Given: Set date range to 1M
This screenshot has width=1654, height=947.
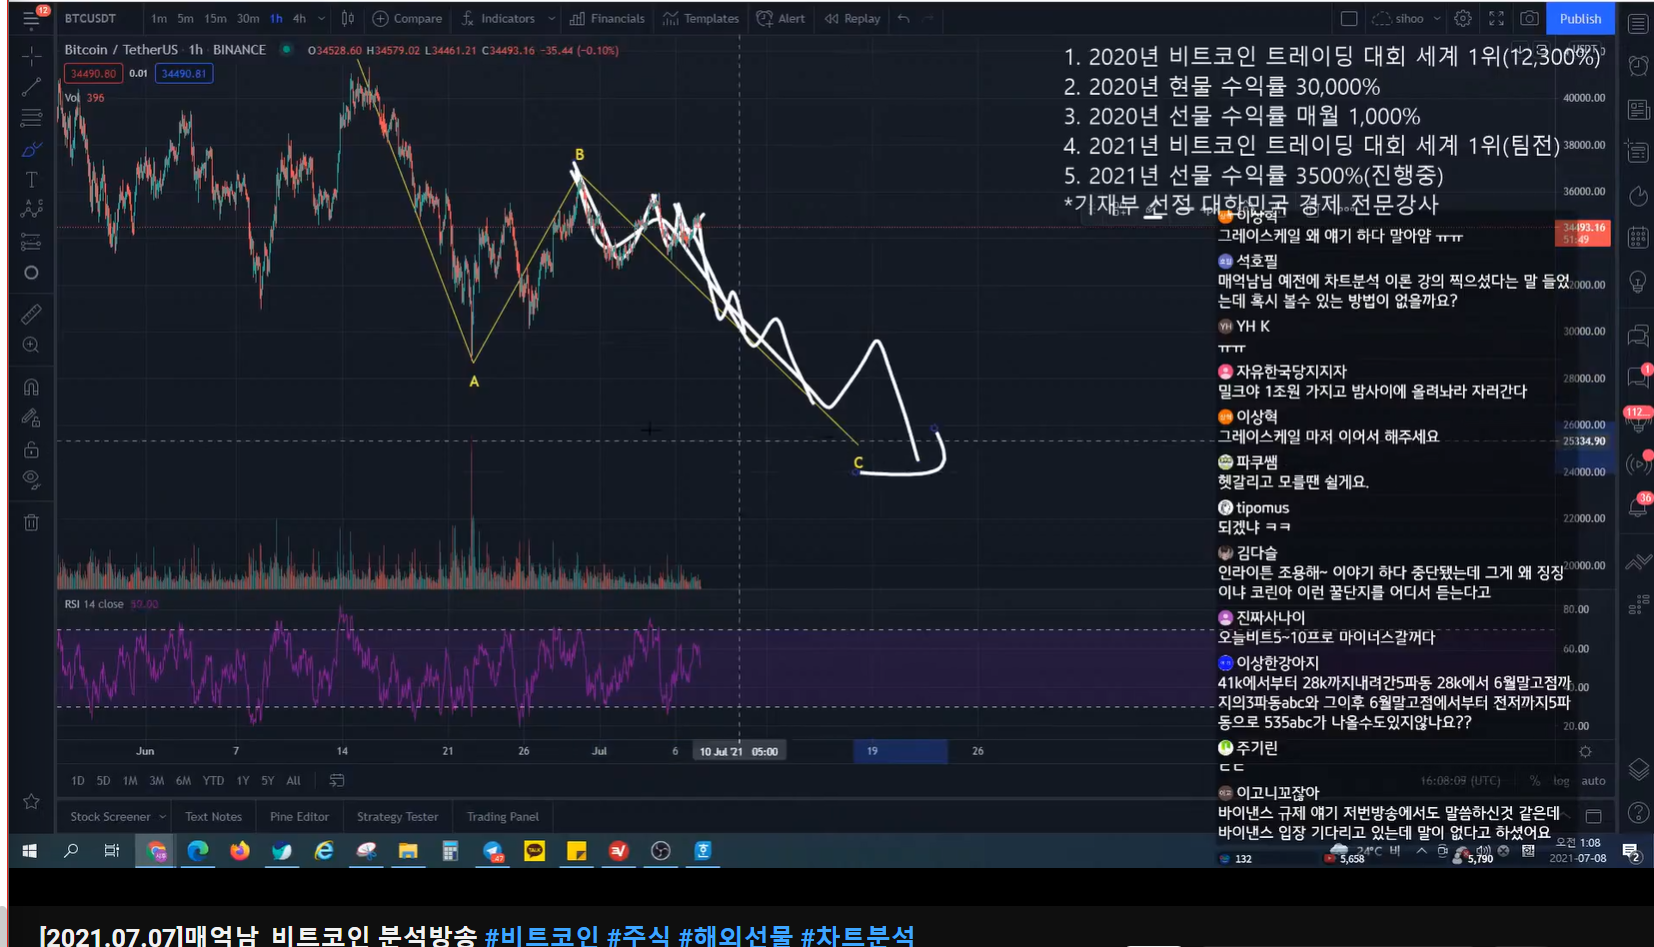Looking at the screenshot, I should click(x=130, y=781).
